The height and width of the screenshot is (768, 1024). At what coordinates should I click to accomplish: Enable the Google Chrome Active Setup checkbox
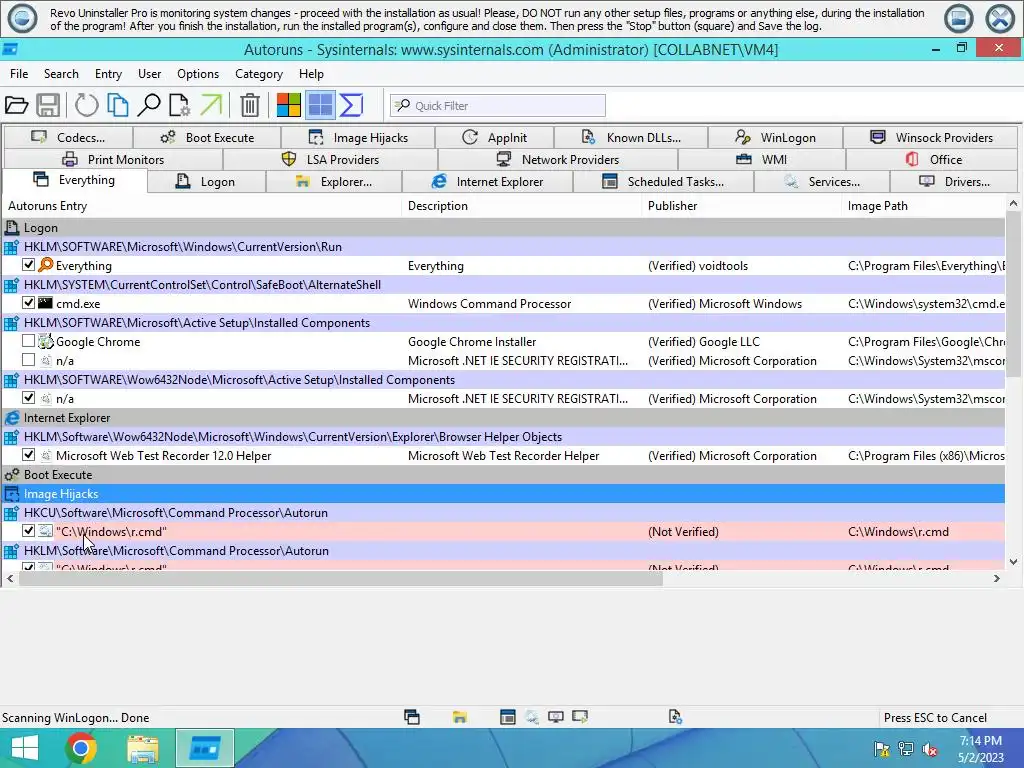click(x=28, y=340)
